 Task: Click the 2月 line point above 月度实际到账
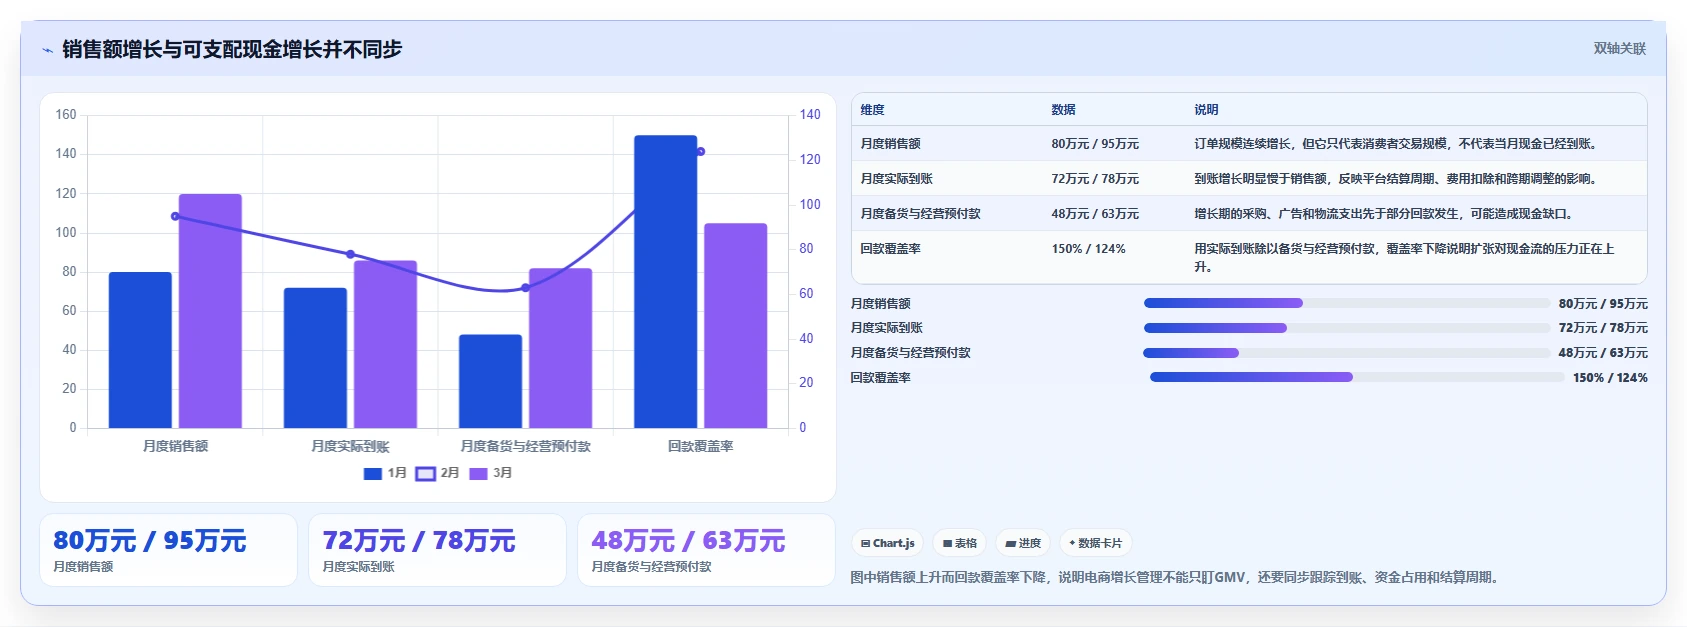pos(350,254)
